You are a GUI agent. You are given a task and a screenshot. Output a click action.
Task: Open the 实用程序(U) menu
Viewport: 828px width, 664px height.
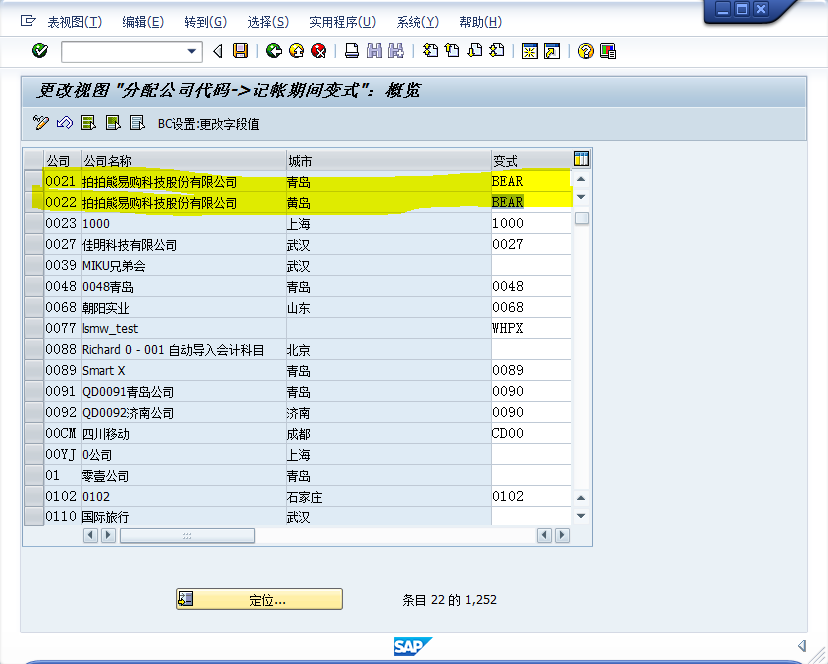342,22
